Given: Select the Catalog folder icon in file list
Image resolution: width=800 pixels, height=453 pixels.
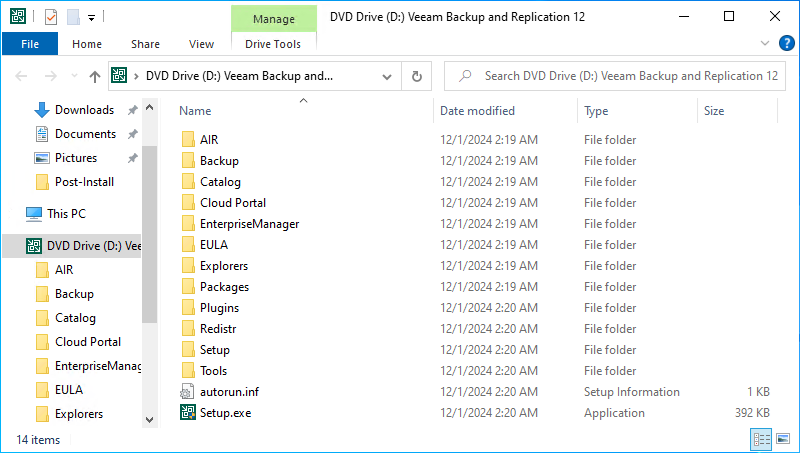Looking at the screenshot, I should (x=188, y=181).
